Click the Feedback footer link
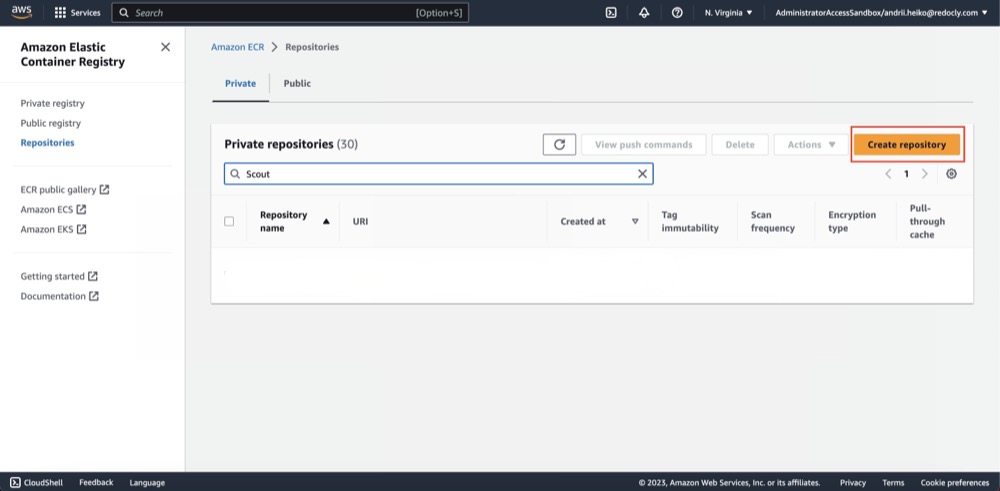Screen dimensions: 1000x491 point(96,483)
